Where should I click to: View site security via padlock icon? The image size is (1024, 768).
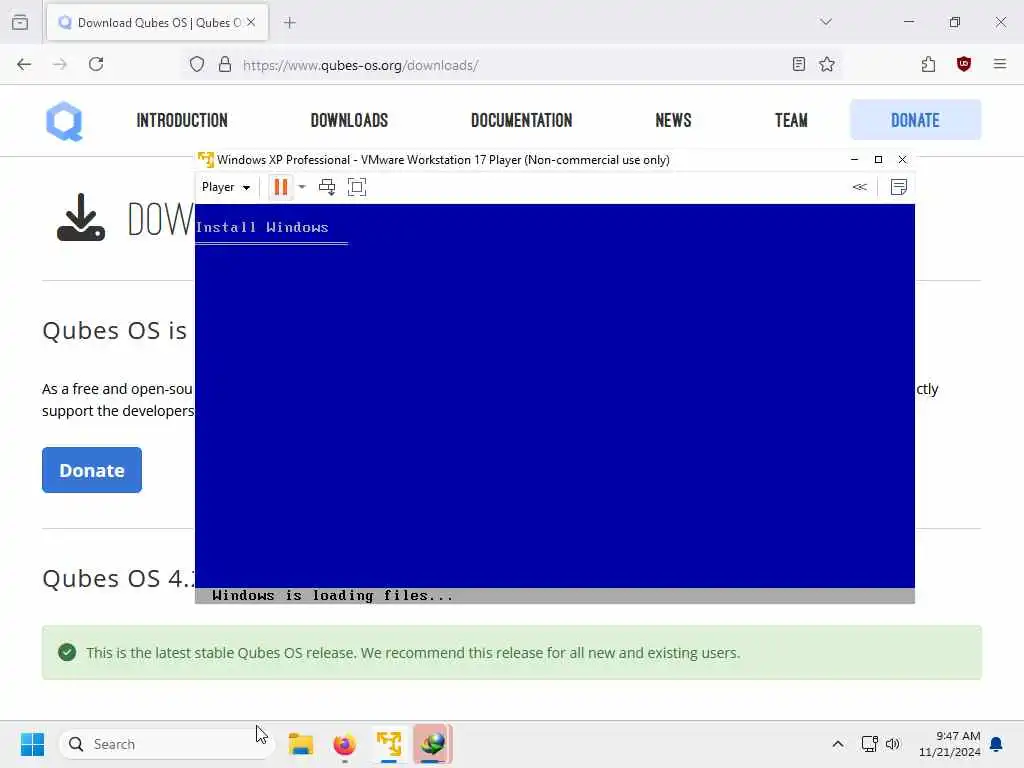click(225, 65)
